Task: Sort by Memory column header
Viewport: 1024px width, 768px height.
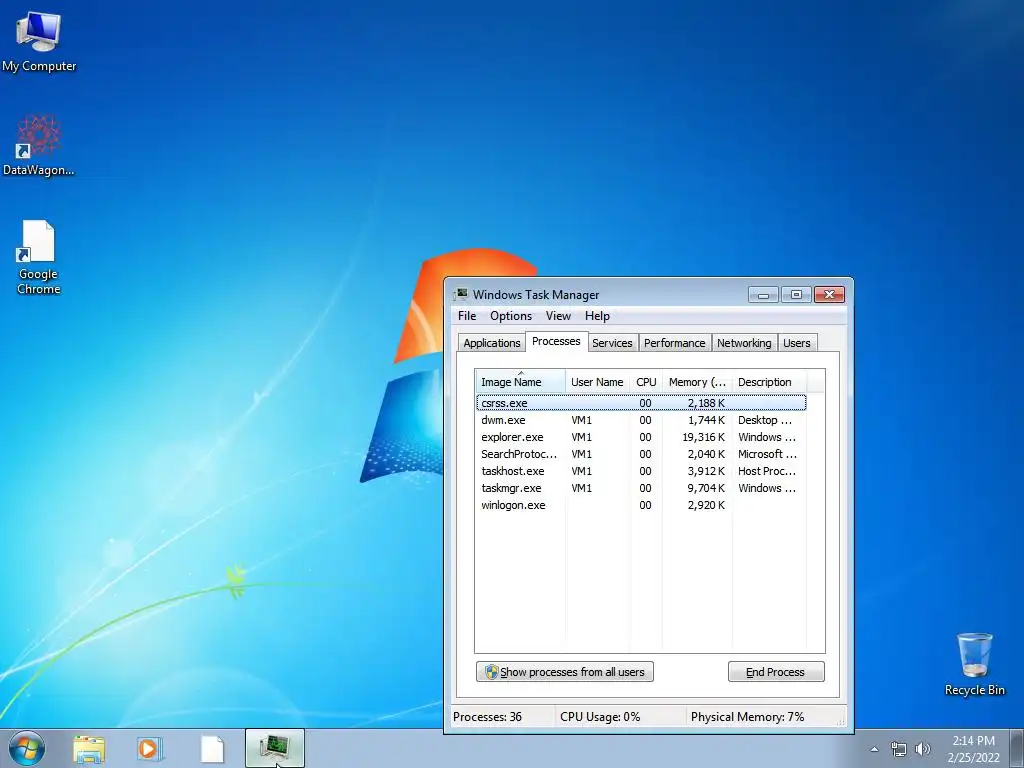Action: (697, 382)
